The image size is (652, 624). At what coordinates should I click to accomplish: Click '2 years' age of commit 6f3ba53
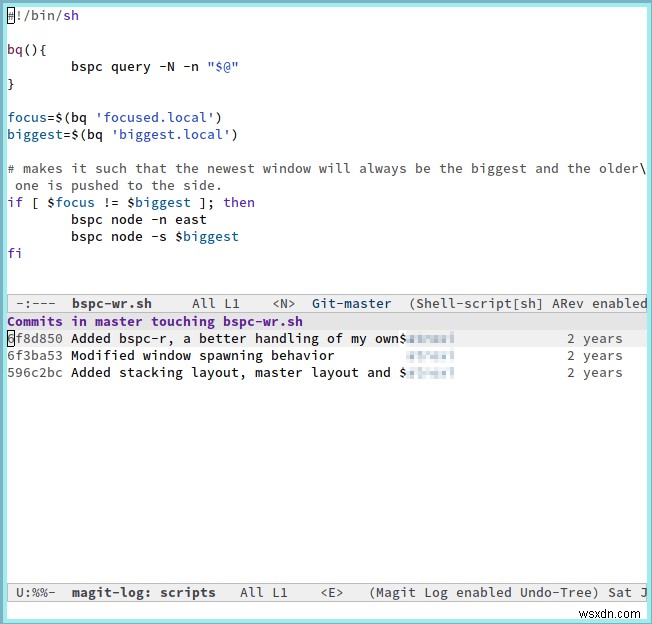[595, 356]
